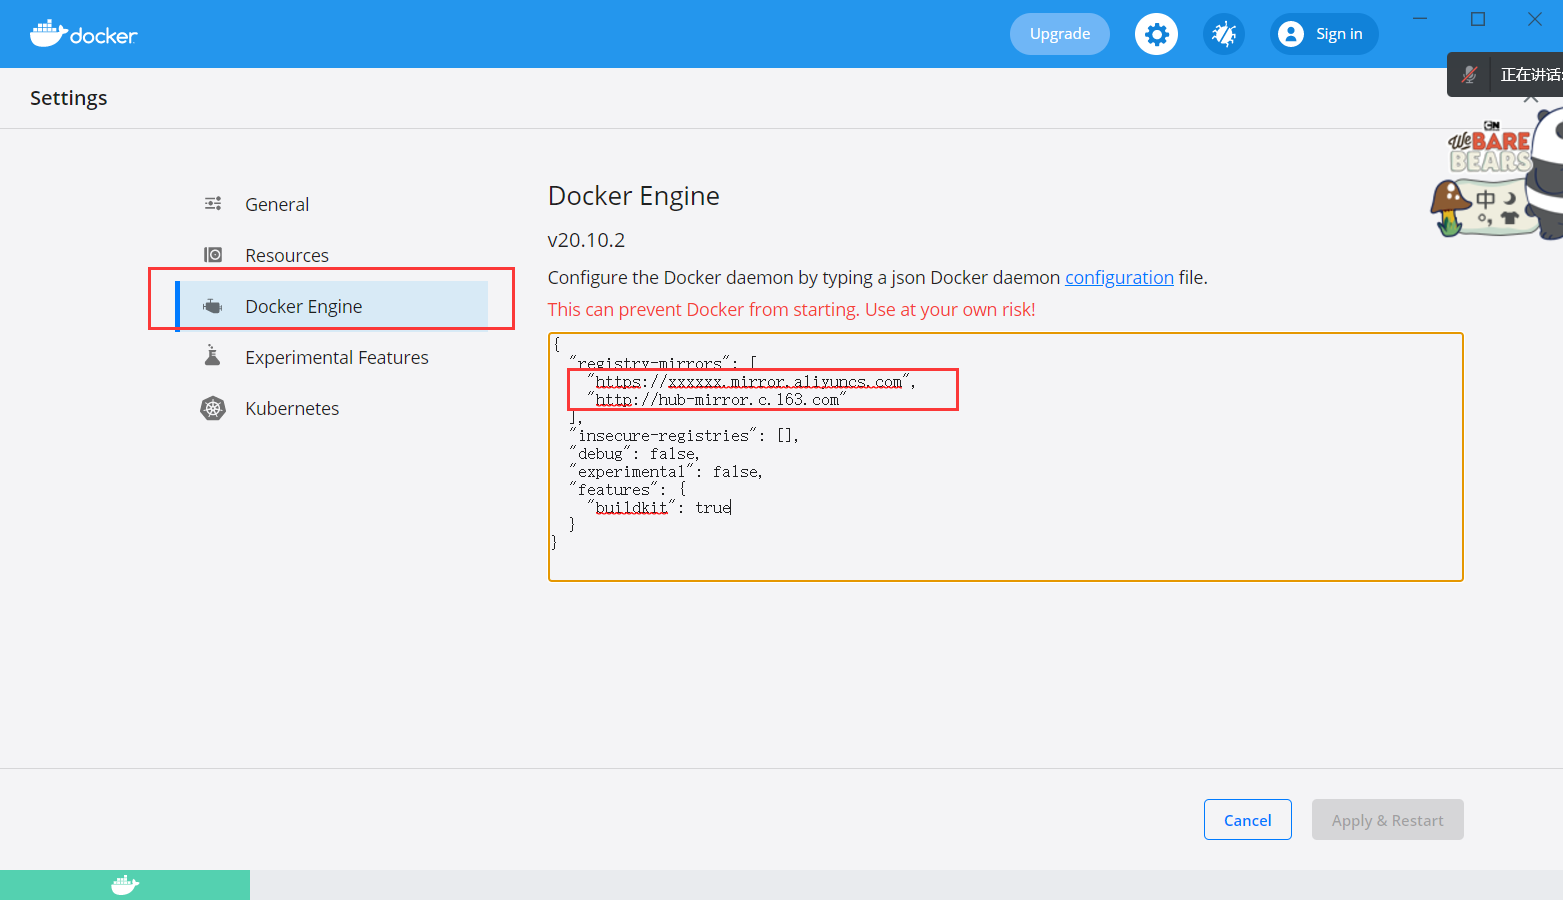Click the muted microphone icon
This screenshot has width=1563, height=900.
tap(1469, 75)
